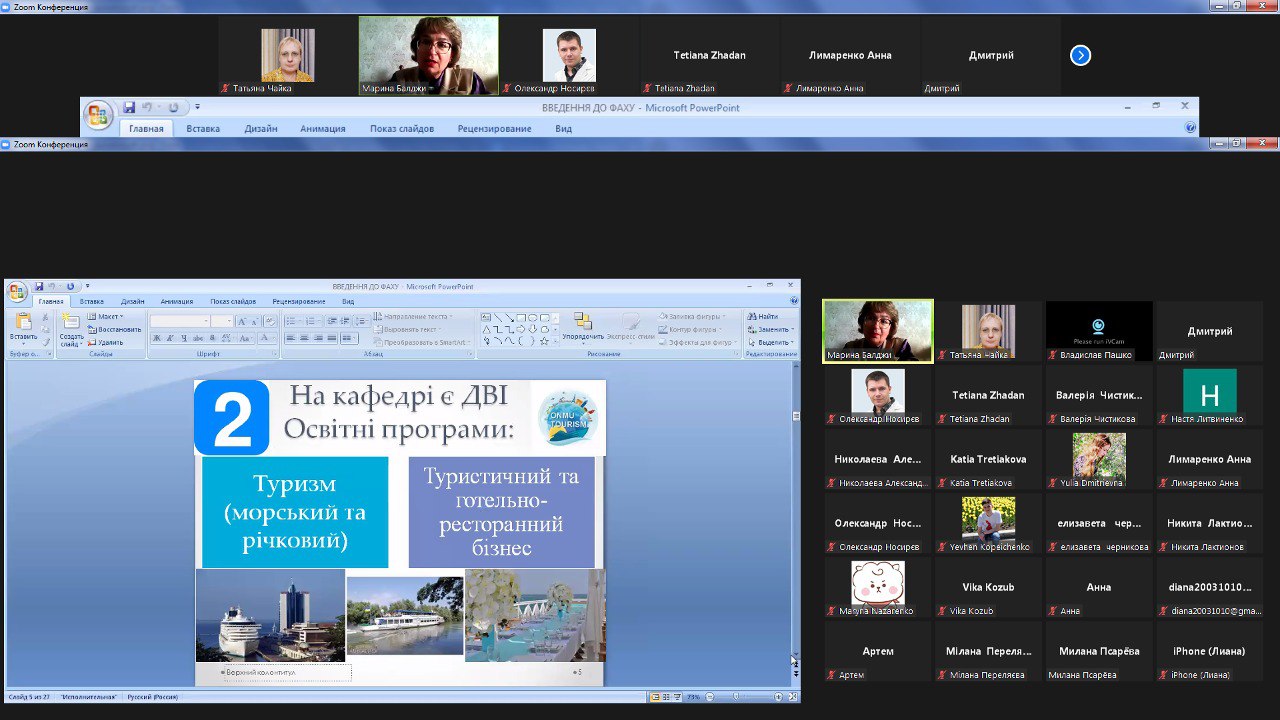Expand the Select (Выделить) dropdown
Screen dimensions: 1280x720
(774, 342)
